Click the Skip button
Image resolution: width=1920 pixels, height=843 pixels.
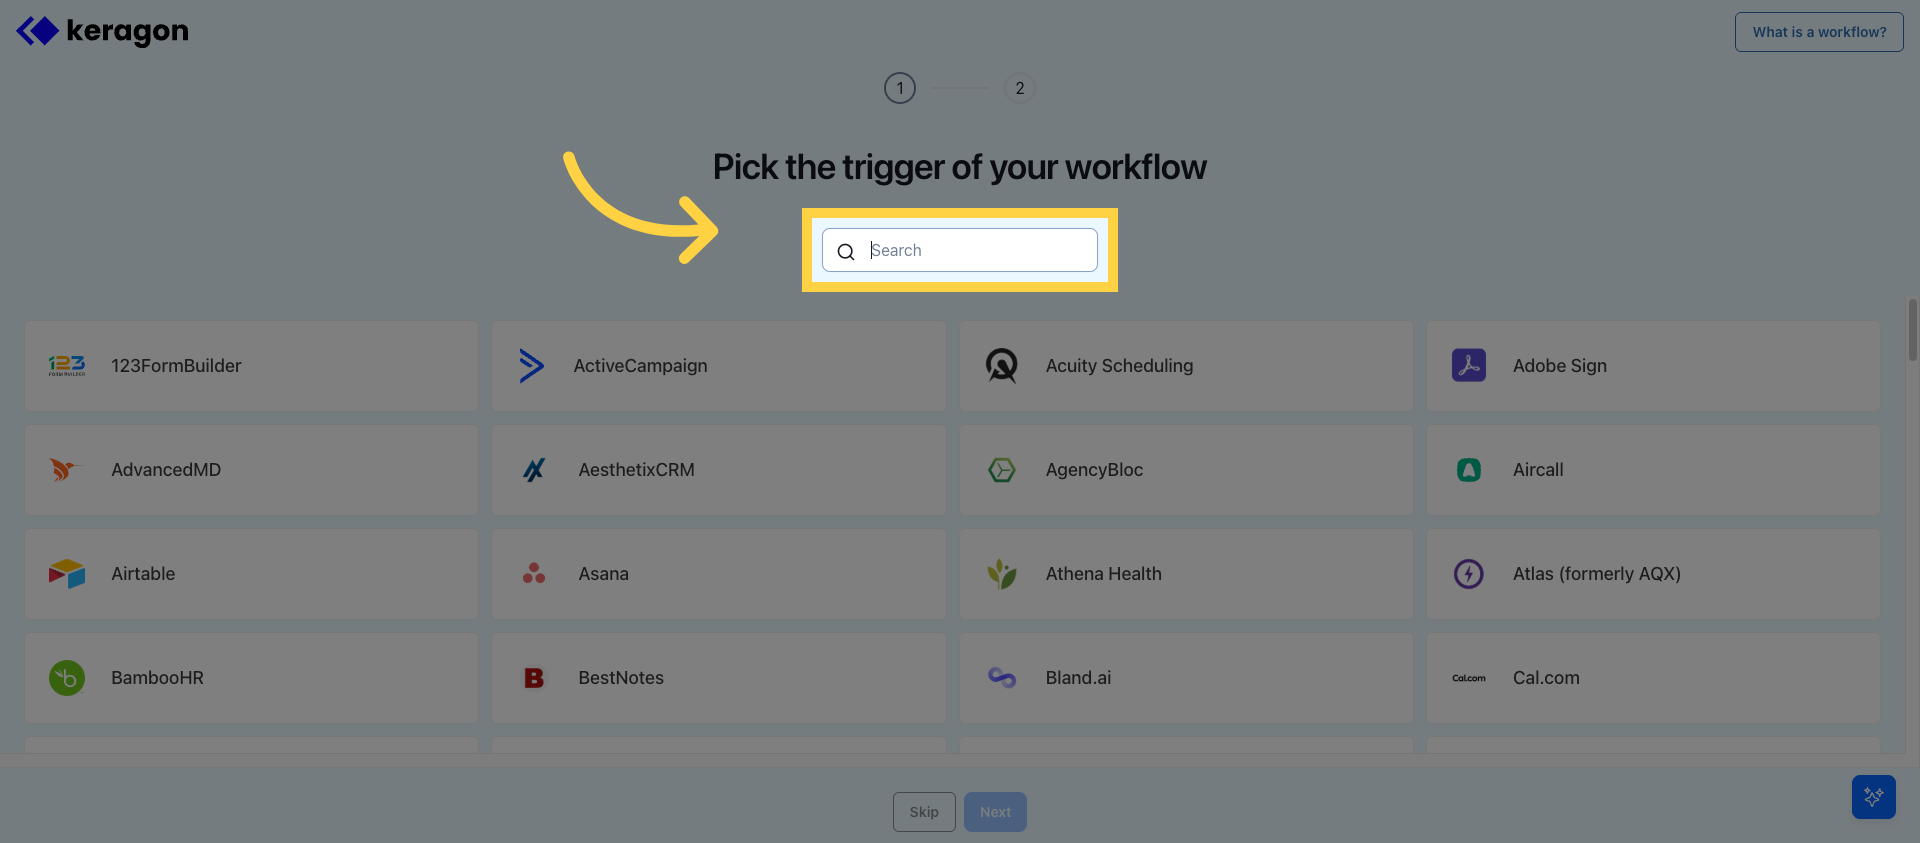point(923,811)
